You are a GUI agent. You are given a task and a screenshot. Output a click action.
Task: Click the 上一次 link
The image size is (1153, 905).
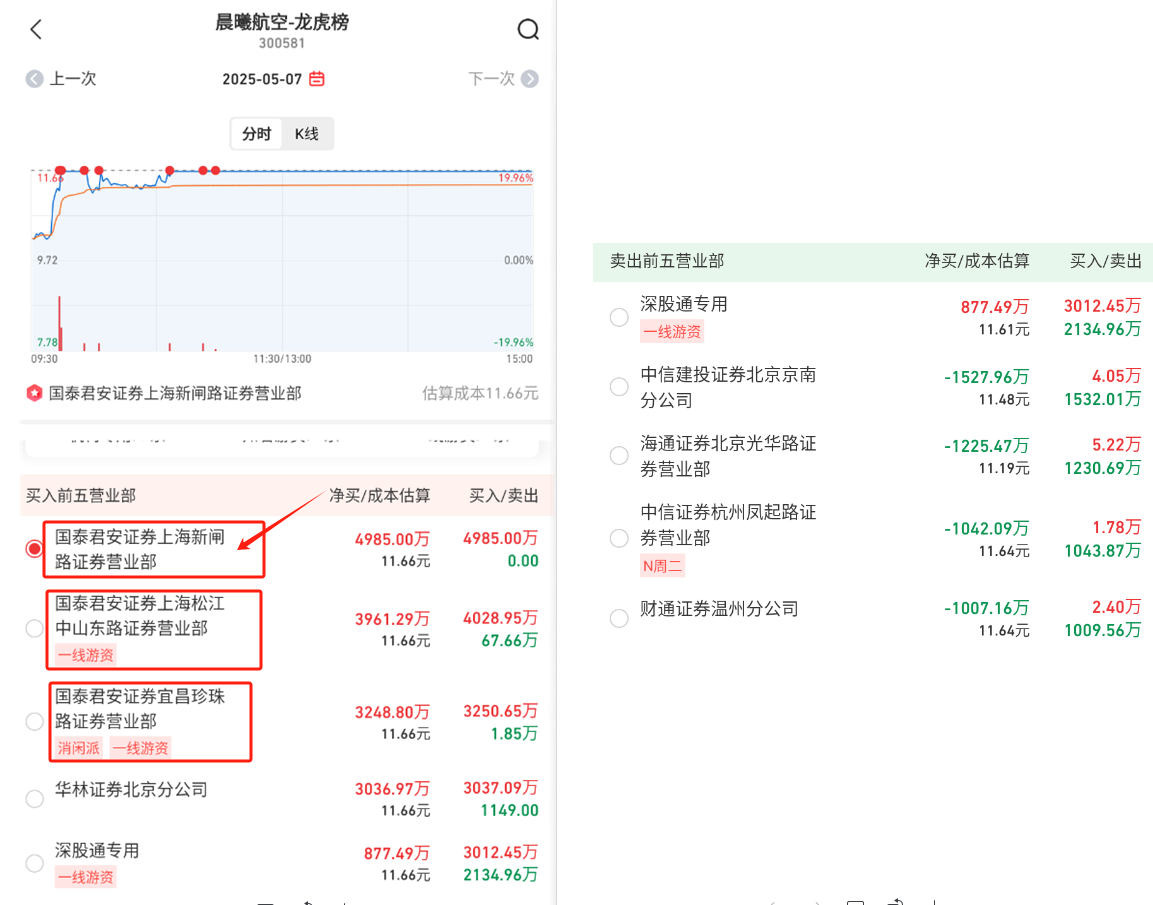(x=72, y=79)
